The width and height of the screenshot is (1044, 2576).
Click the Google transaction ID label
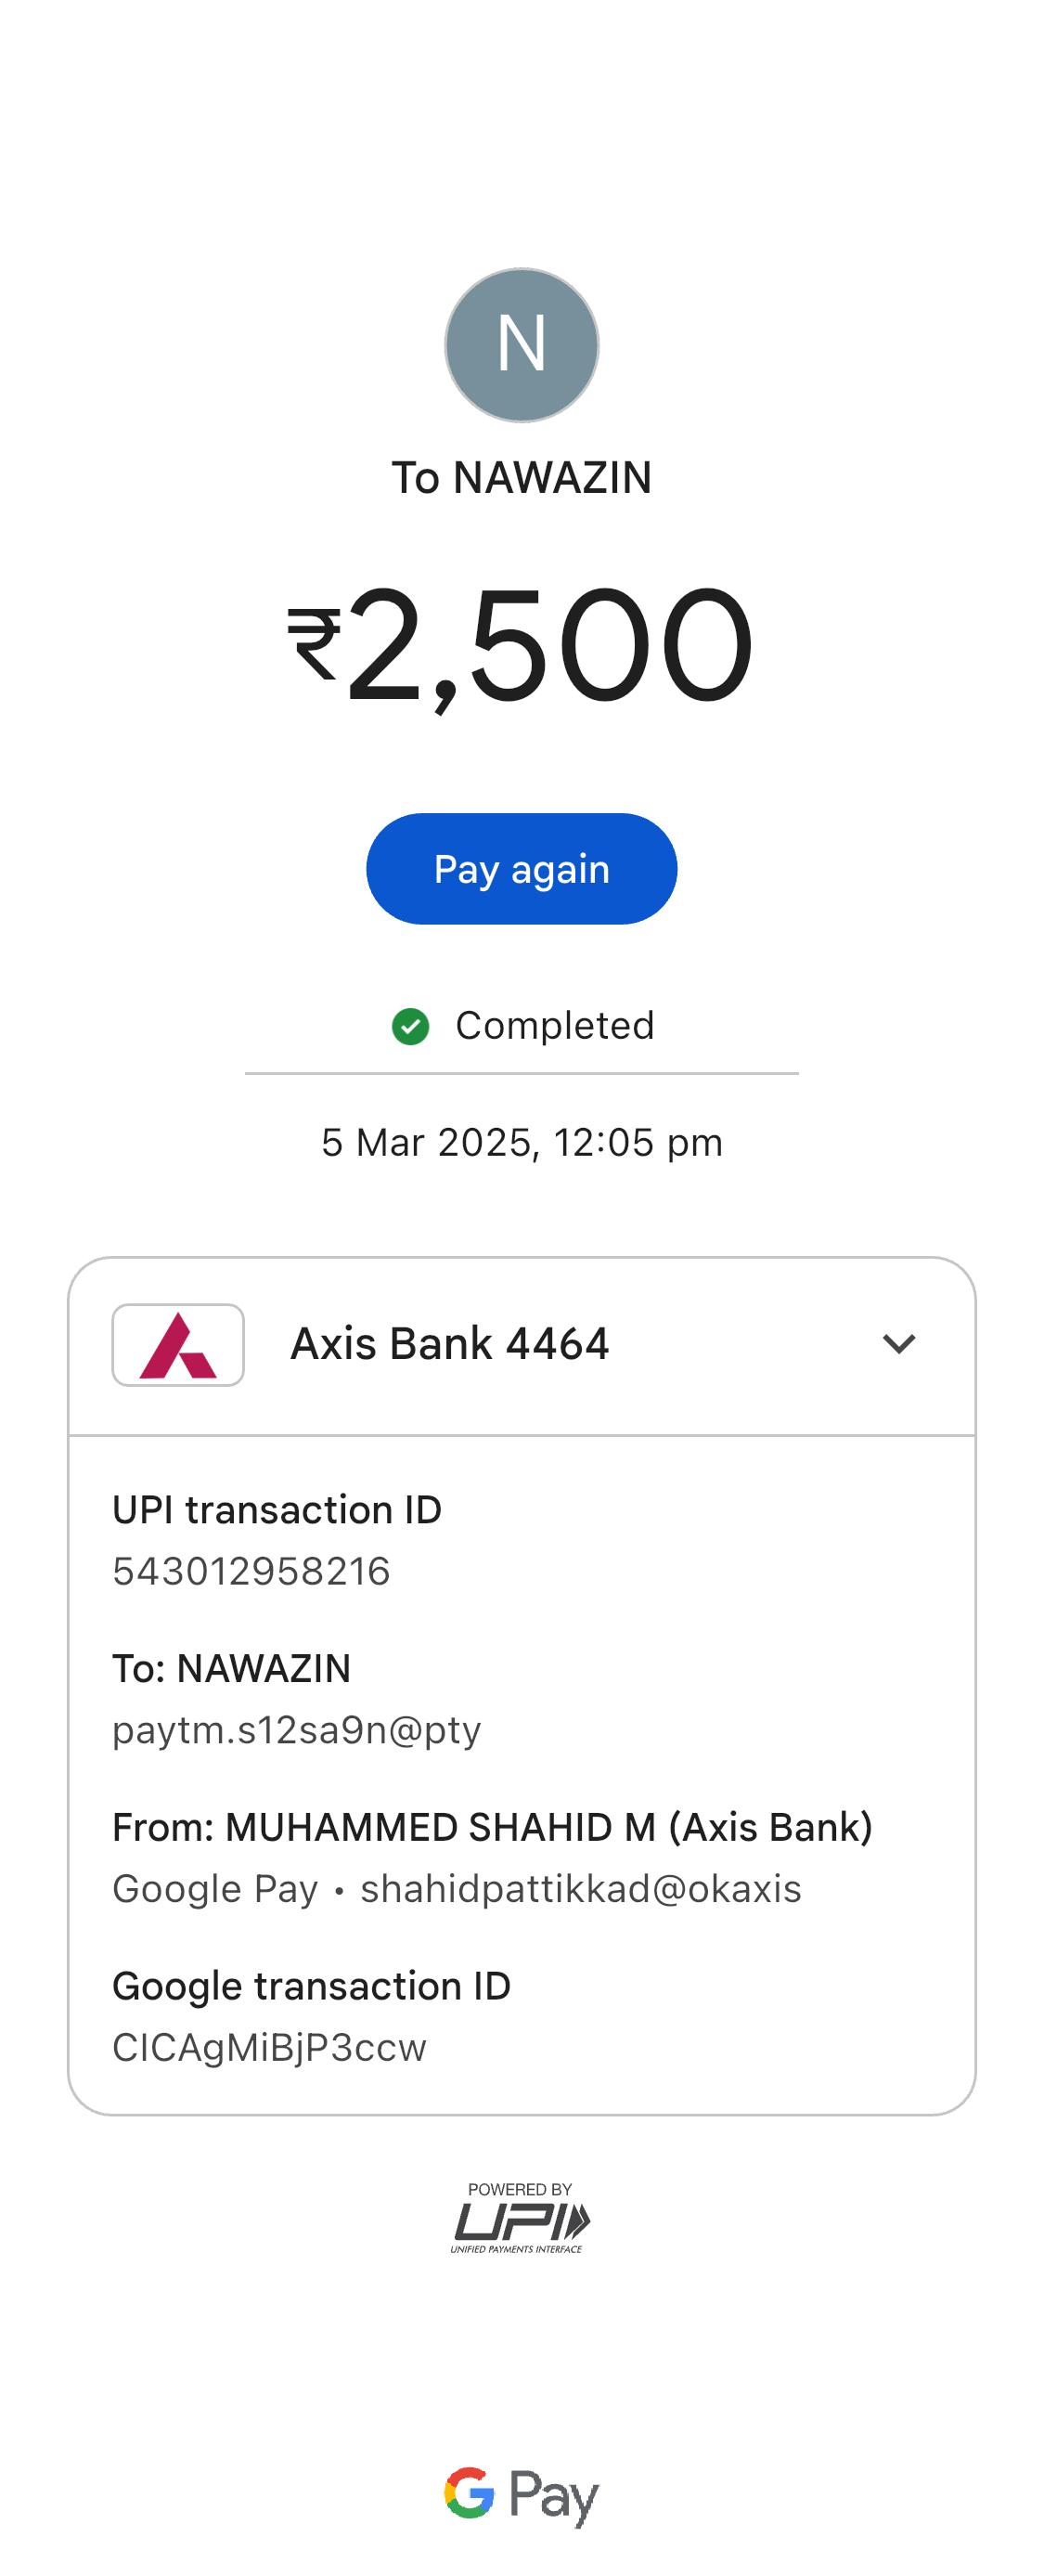coord(311,1986)
